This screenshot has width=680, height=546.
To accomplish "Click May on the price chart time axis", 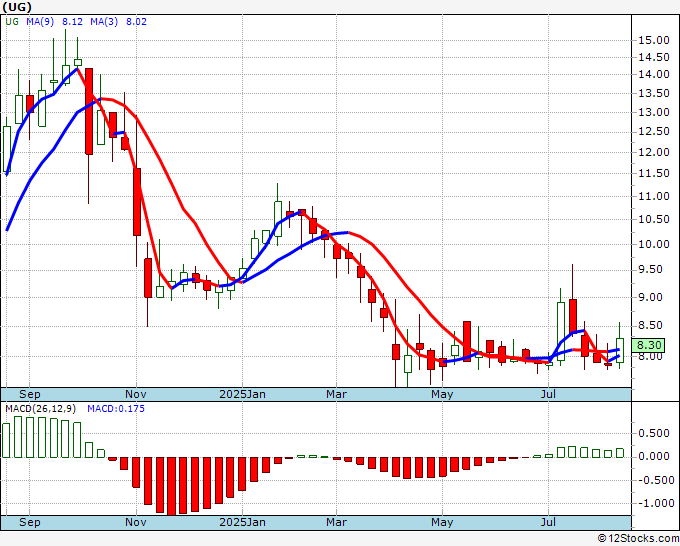I will pos(442,394).
